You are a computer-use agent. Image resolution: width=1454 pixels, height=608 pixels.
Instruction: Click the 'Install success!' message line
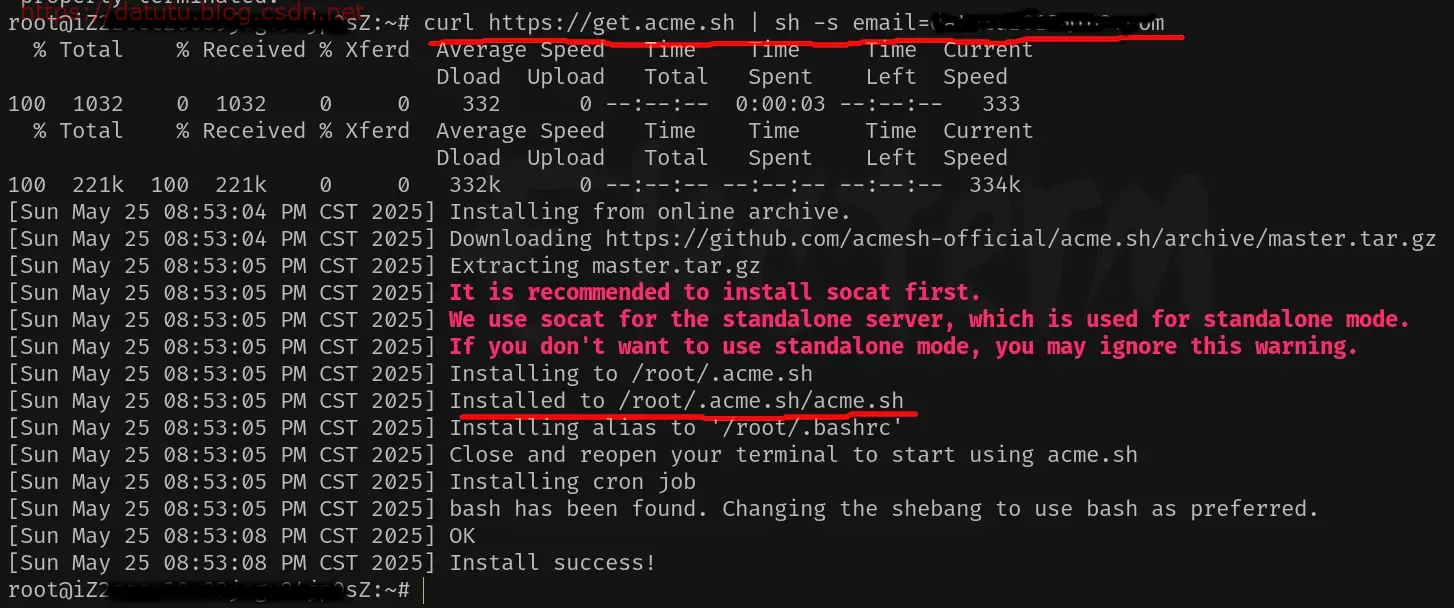click(552, 563)
